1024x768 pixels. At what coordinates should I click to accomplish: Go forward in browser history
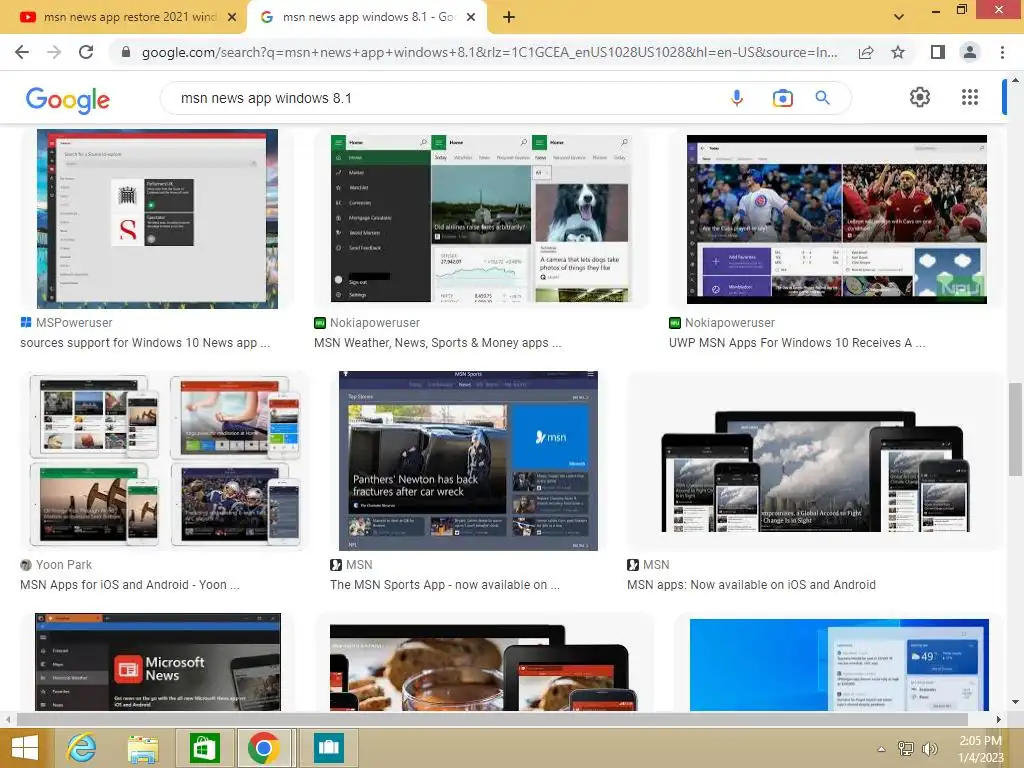(54, 52)
